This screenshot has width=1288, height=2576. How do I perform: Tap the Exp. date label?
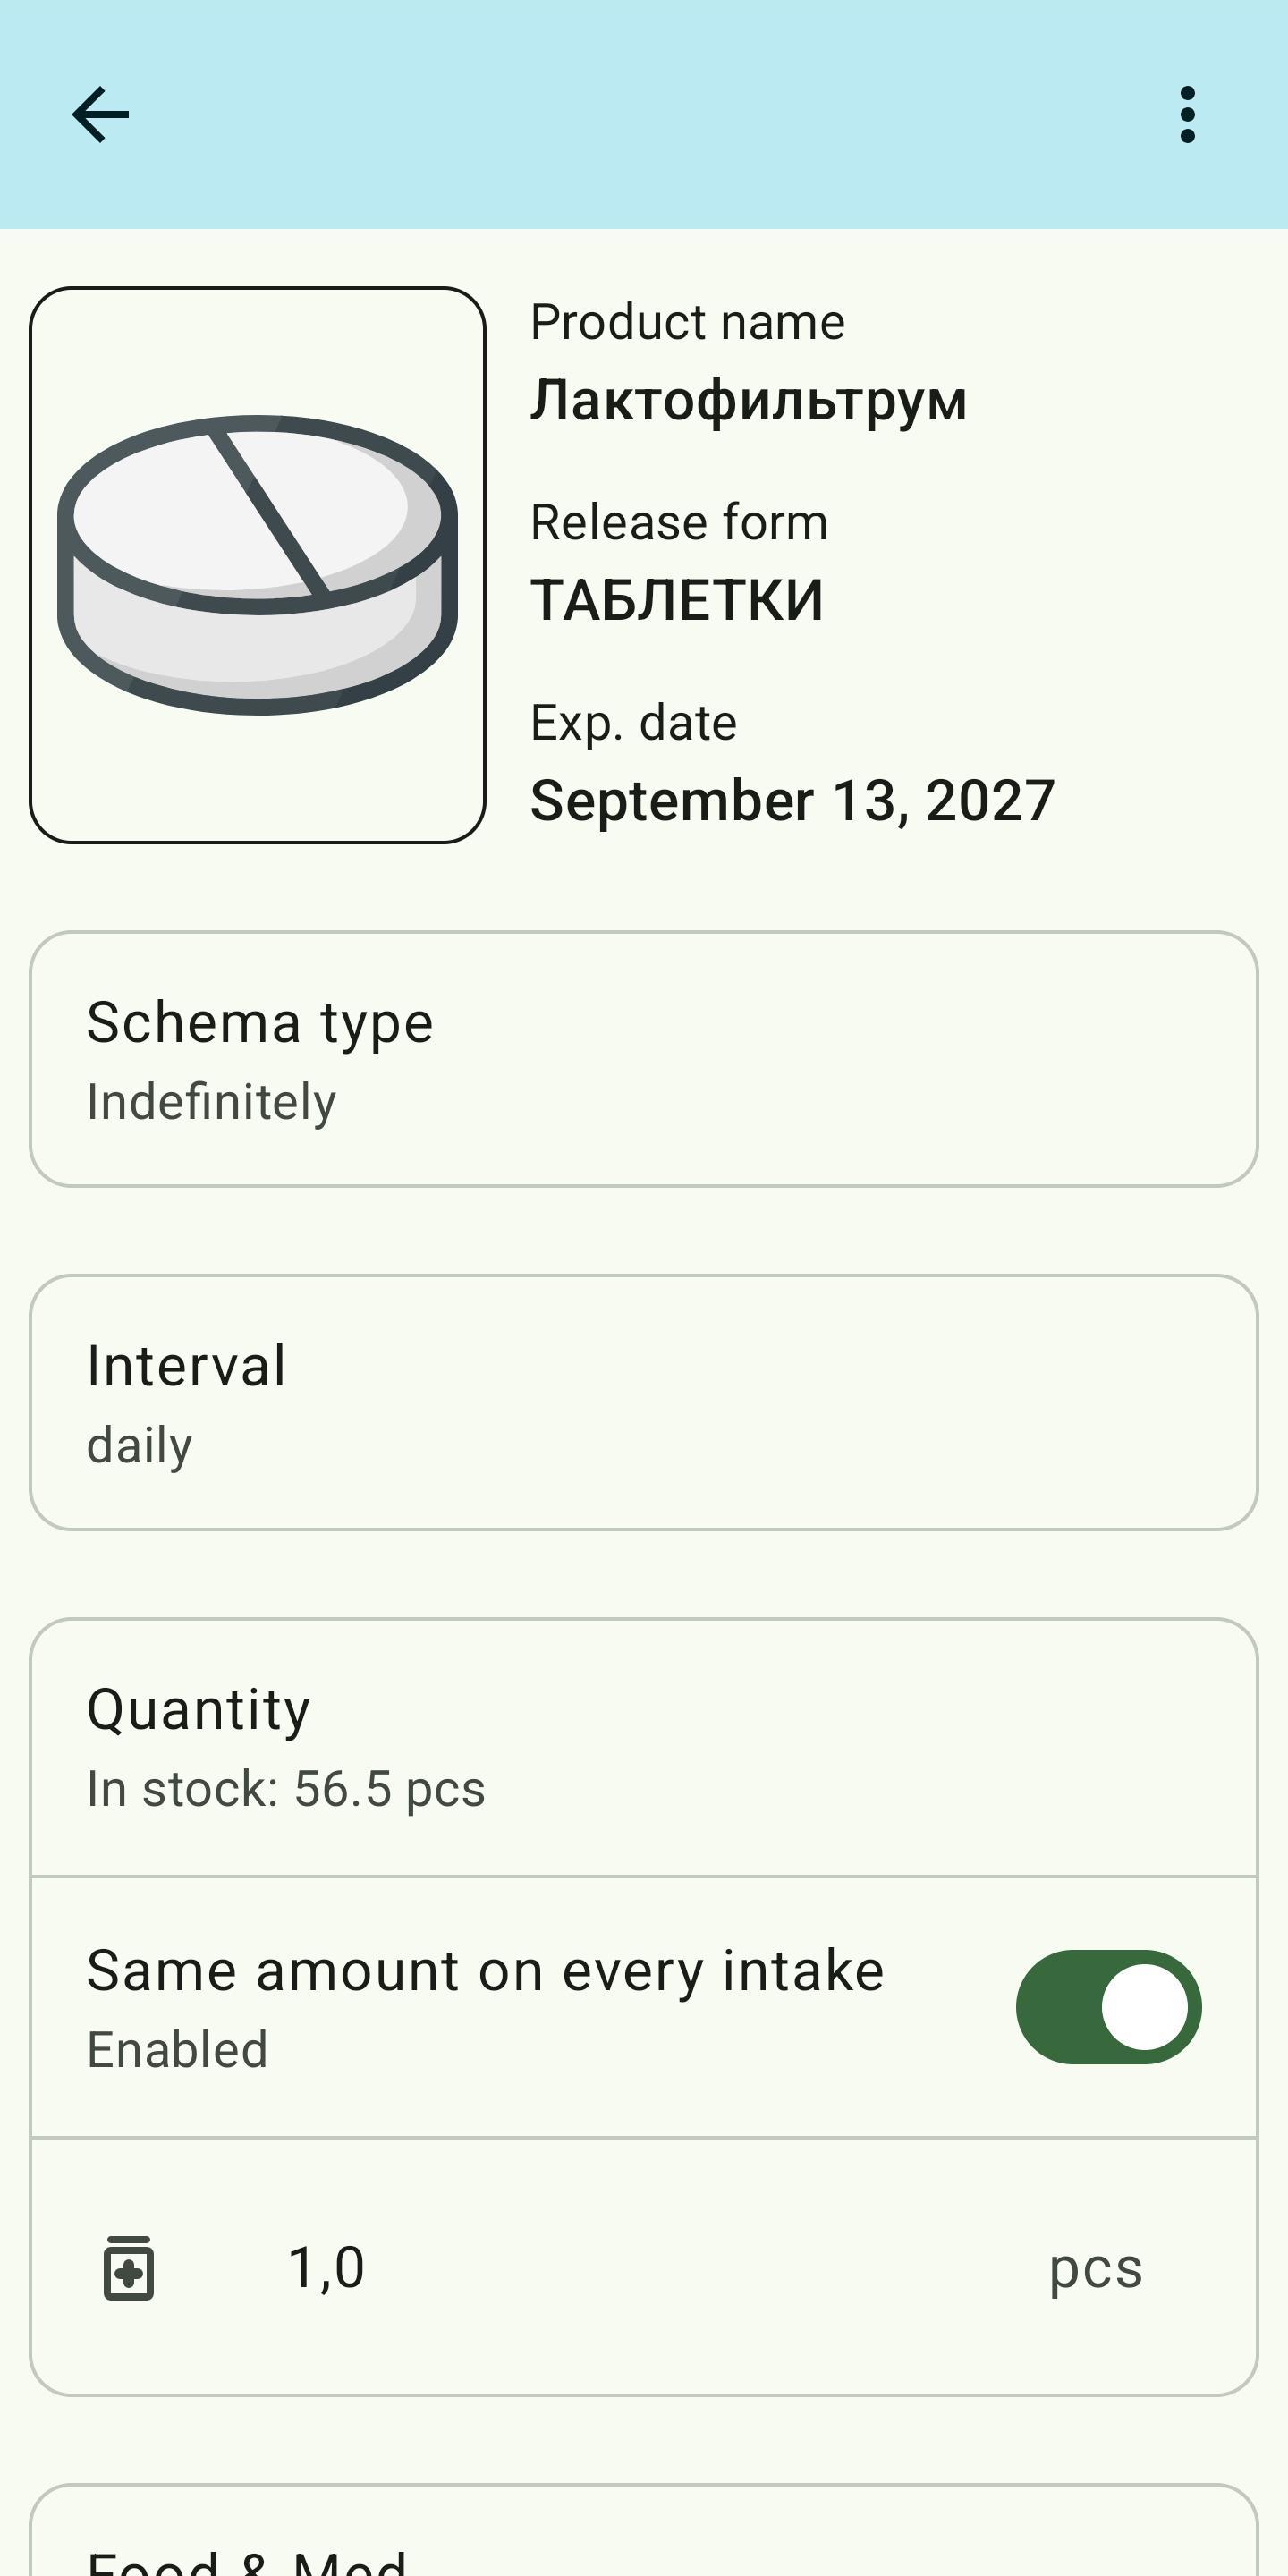tap(633, 722)
